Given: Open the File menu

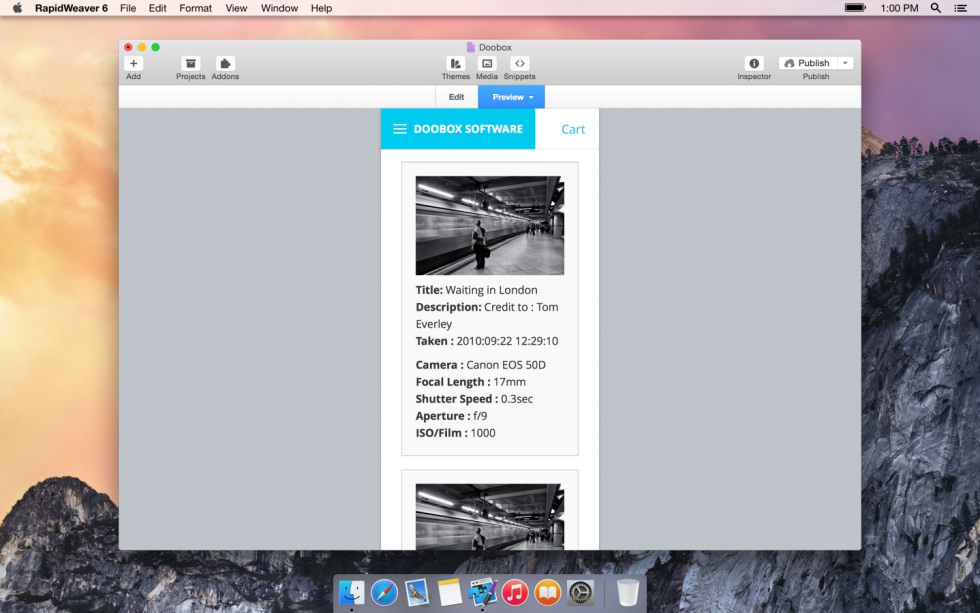Looking at the screenshot, I should [x=128, y=8].
